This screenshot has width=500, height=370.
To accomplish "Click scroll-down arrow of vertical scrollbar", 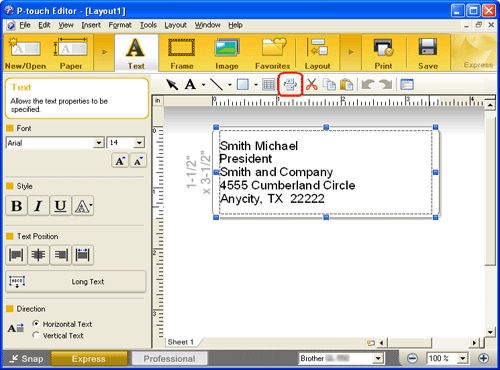I will pos(490,332).
